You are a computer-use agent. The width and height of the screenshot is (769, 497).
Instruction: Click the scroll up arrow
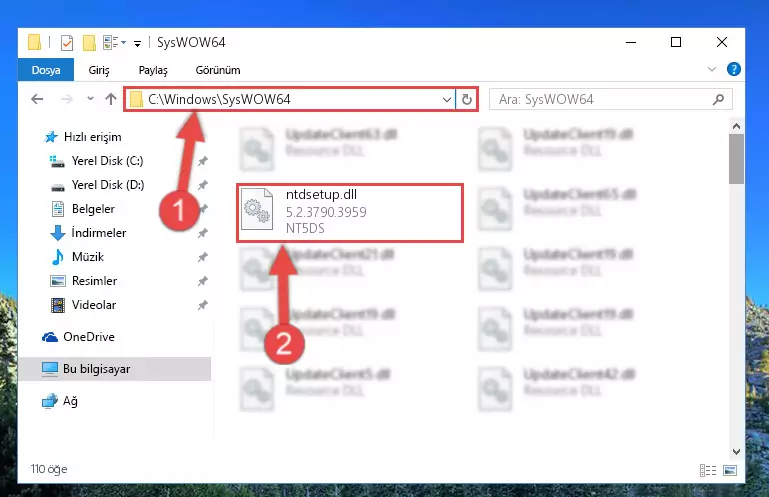tap(736, 127)
